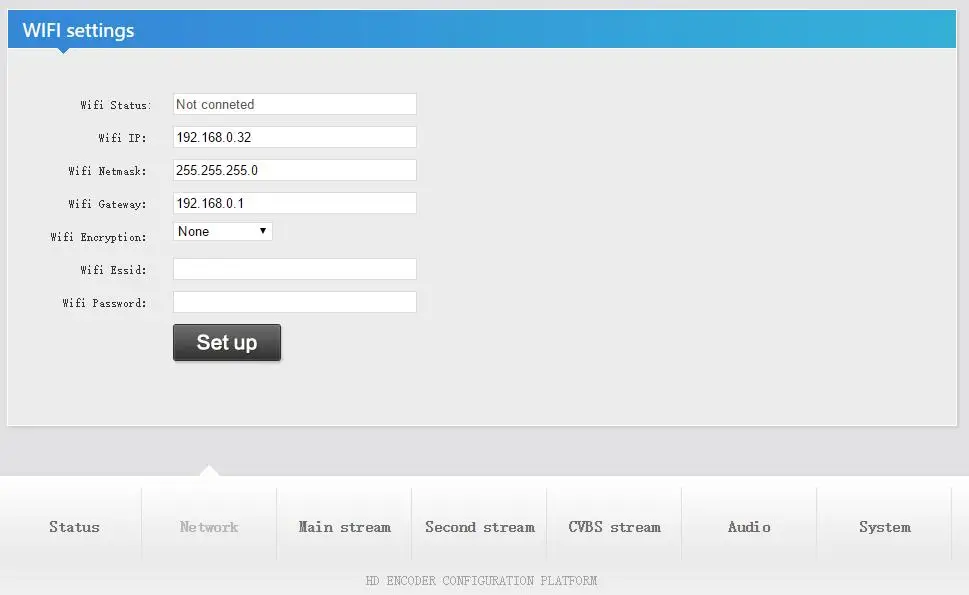Click the Wifi IP label
This screenshot has height=595, width=969.
click(122, 138)
